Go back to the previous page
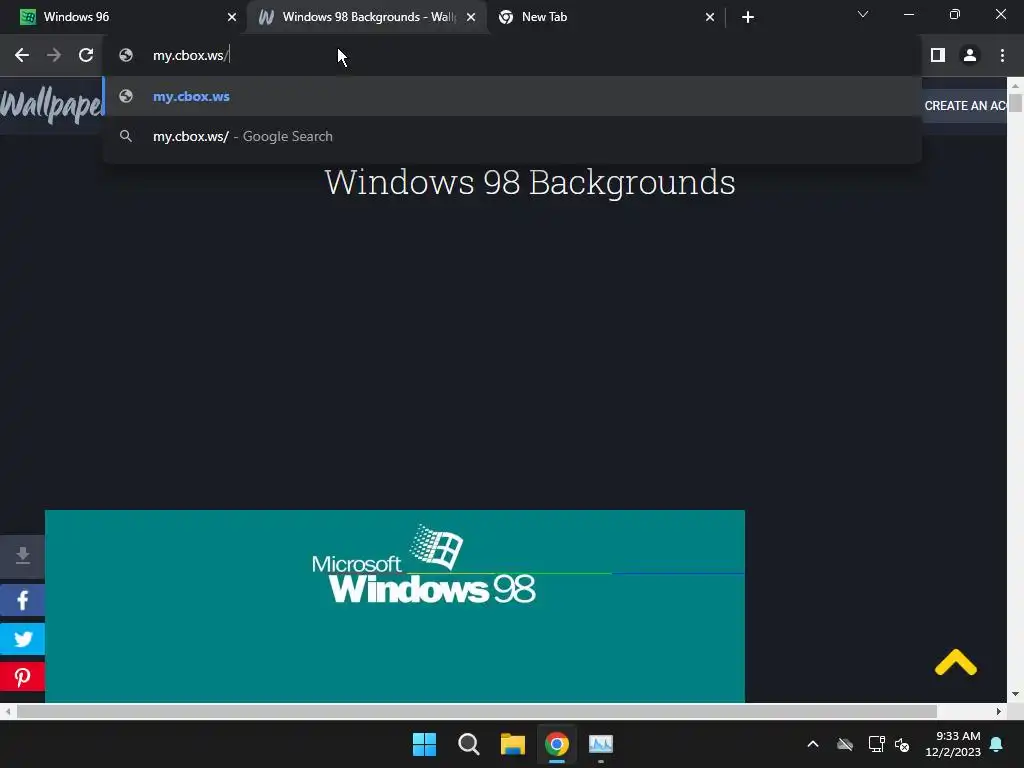1024x768 pixels. (x=22, y=56)
